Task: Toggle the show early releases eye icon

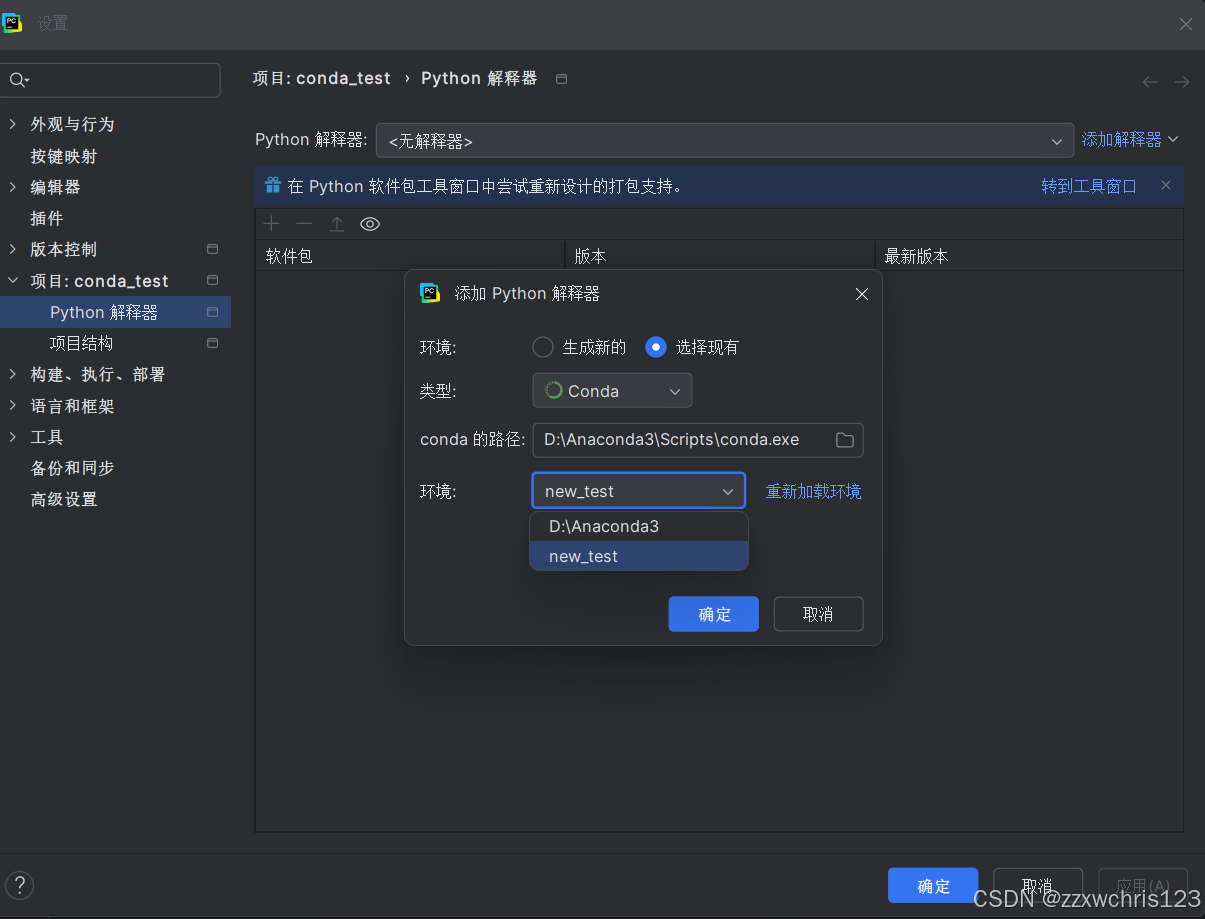Action: coord(370,224)
